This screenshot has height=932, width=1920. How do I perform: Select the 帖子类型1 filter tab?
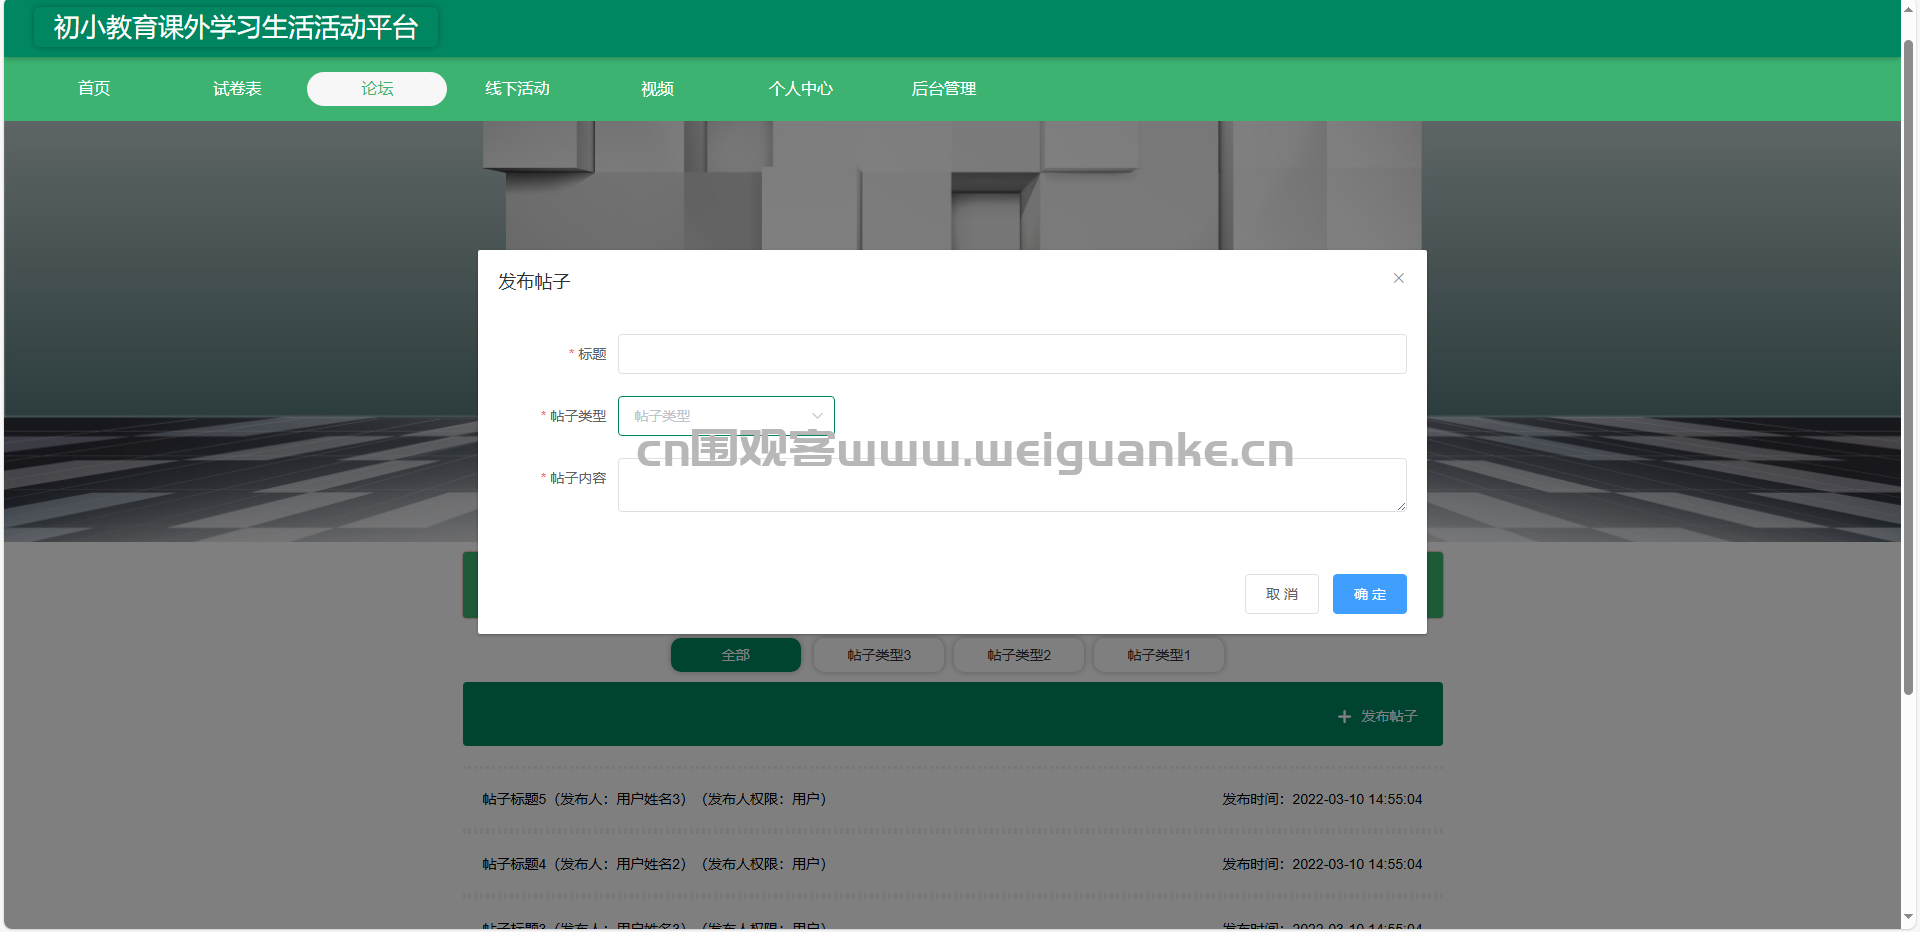1159,655
